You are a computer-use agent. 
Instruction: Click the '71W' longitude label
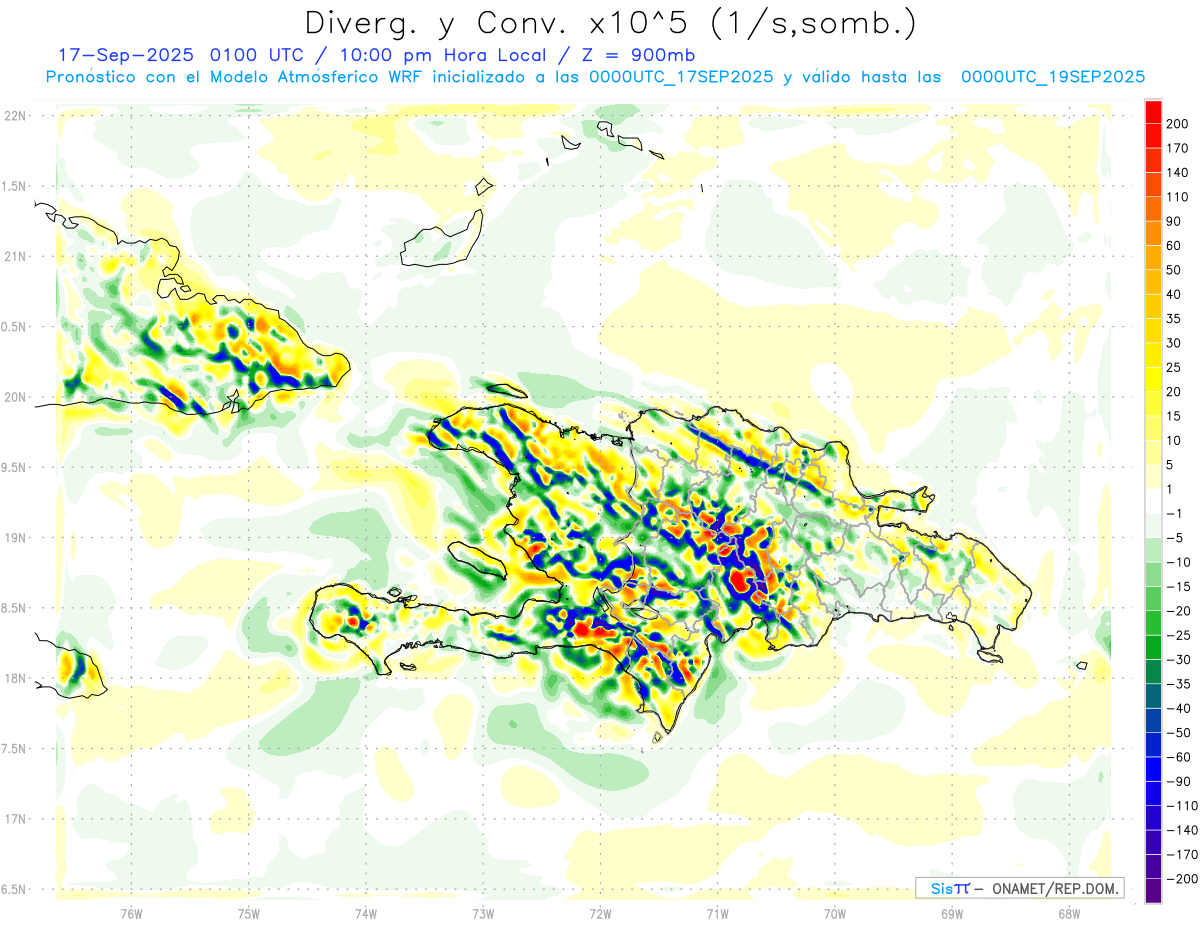point(717,914)
